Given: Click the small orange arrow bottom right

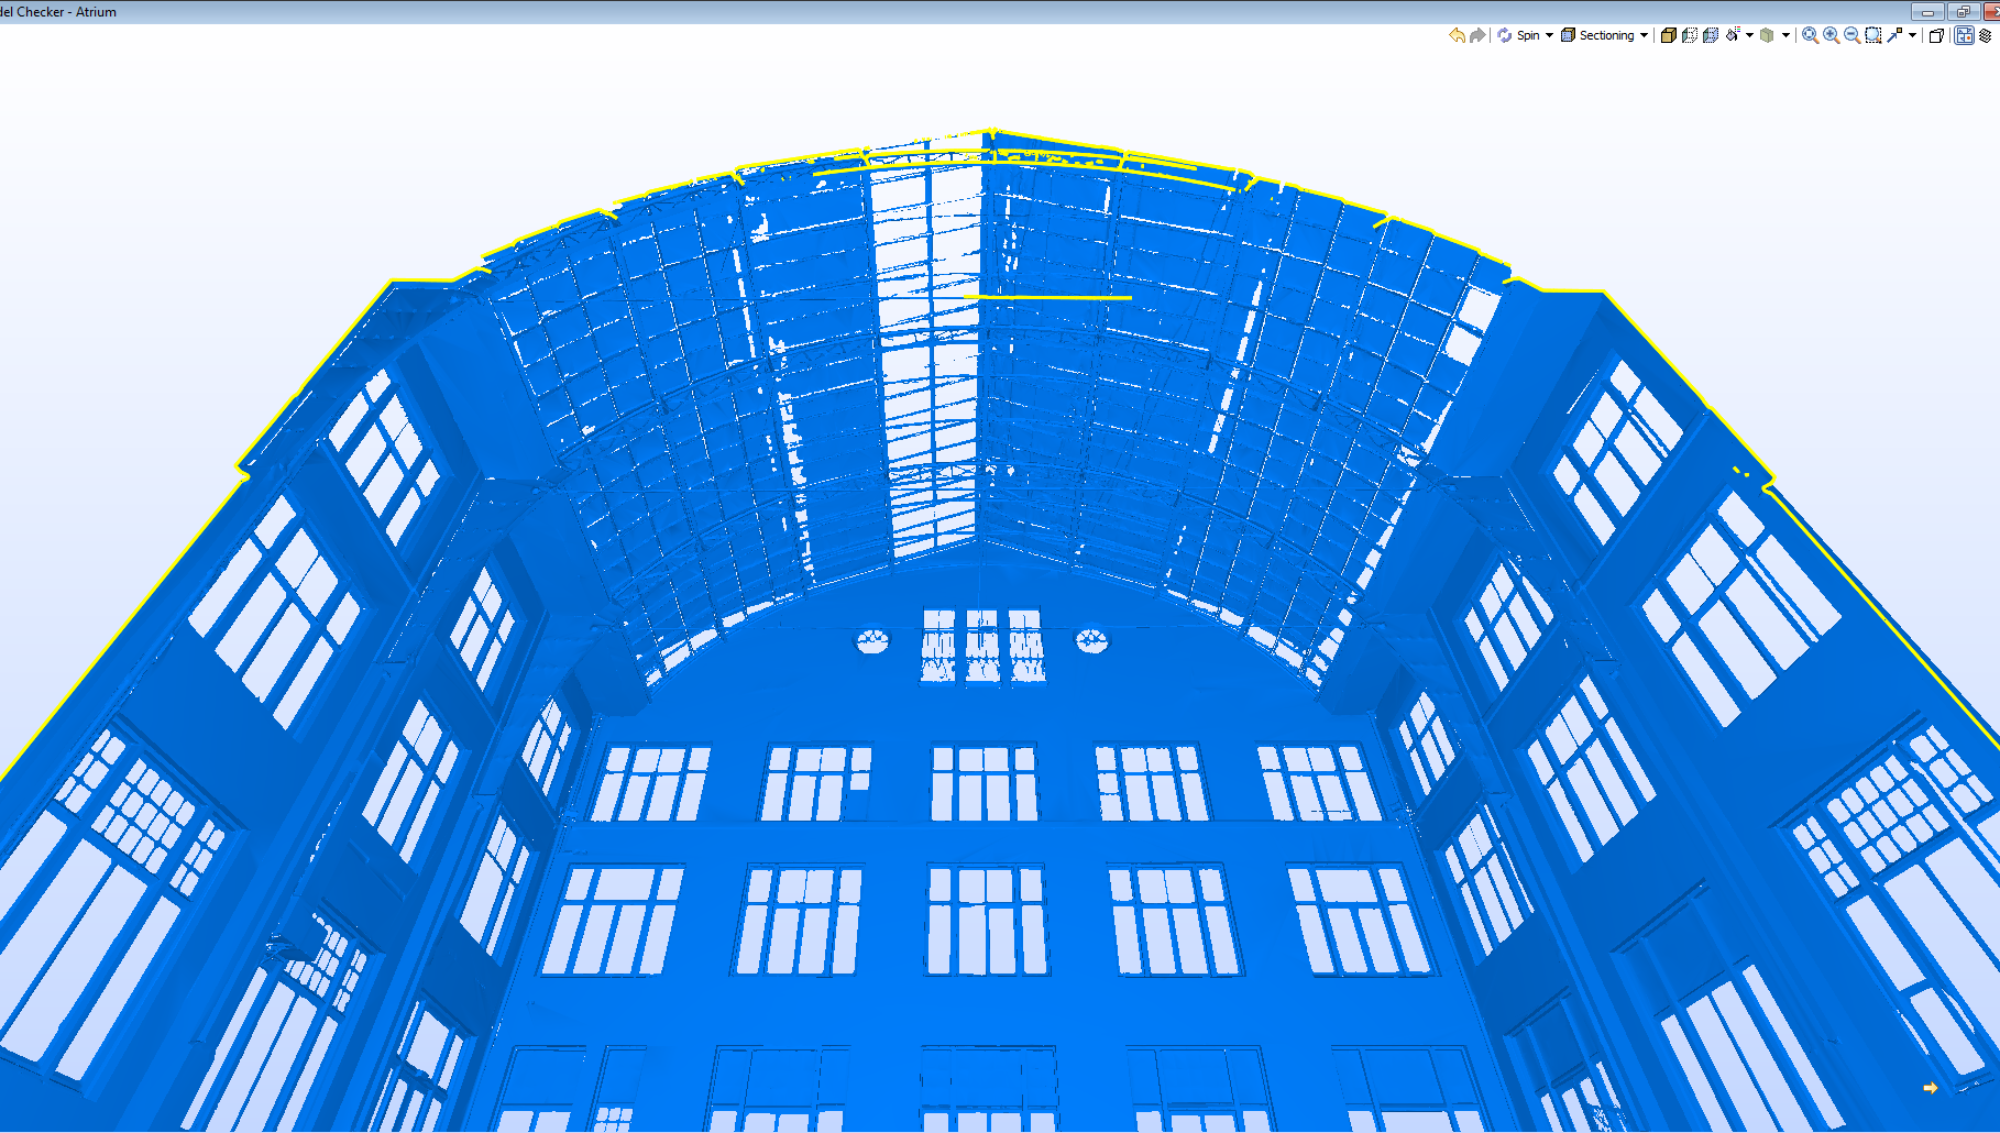Looking at the screenshot, I should point(1930,1088).
